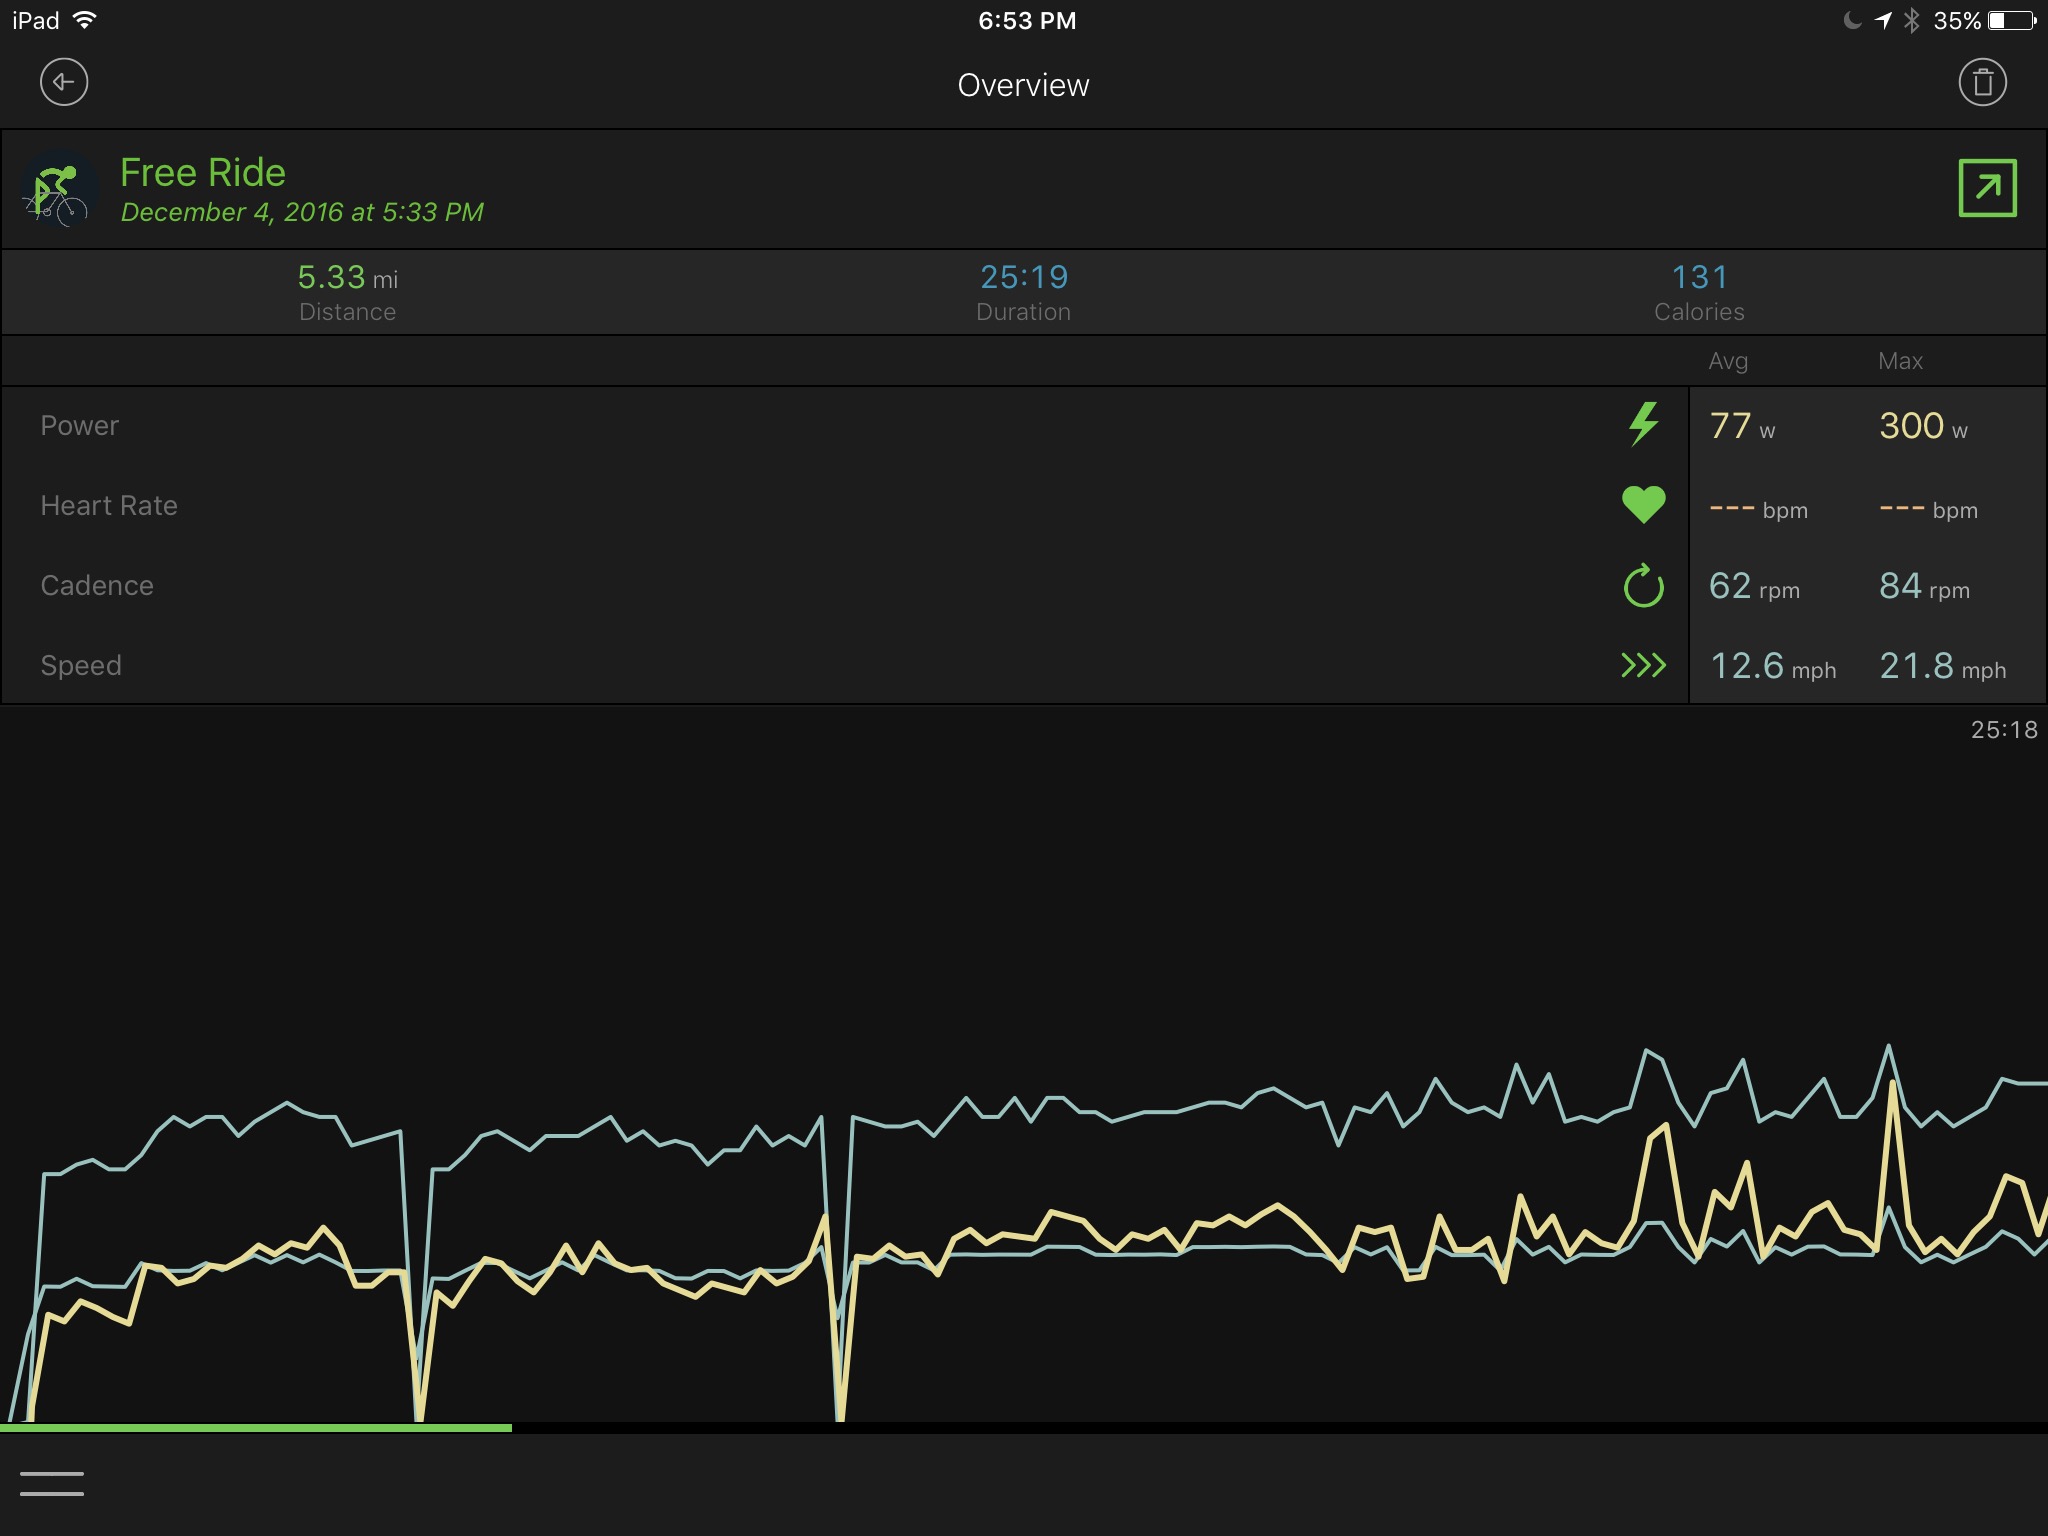This screenshot has width=2048, height=1536.
Task: Delete ride with trash icon
Action: pos(1982,82)
